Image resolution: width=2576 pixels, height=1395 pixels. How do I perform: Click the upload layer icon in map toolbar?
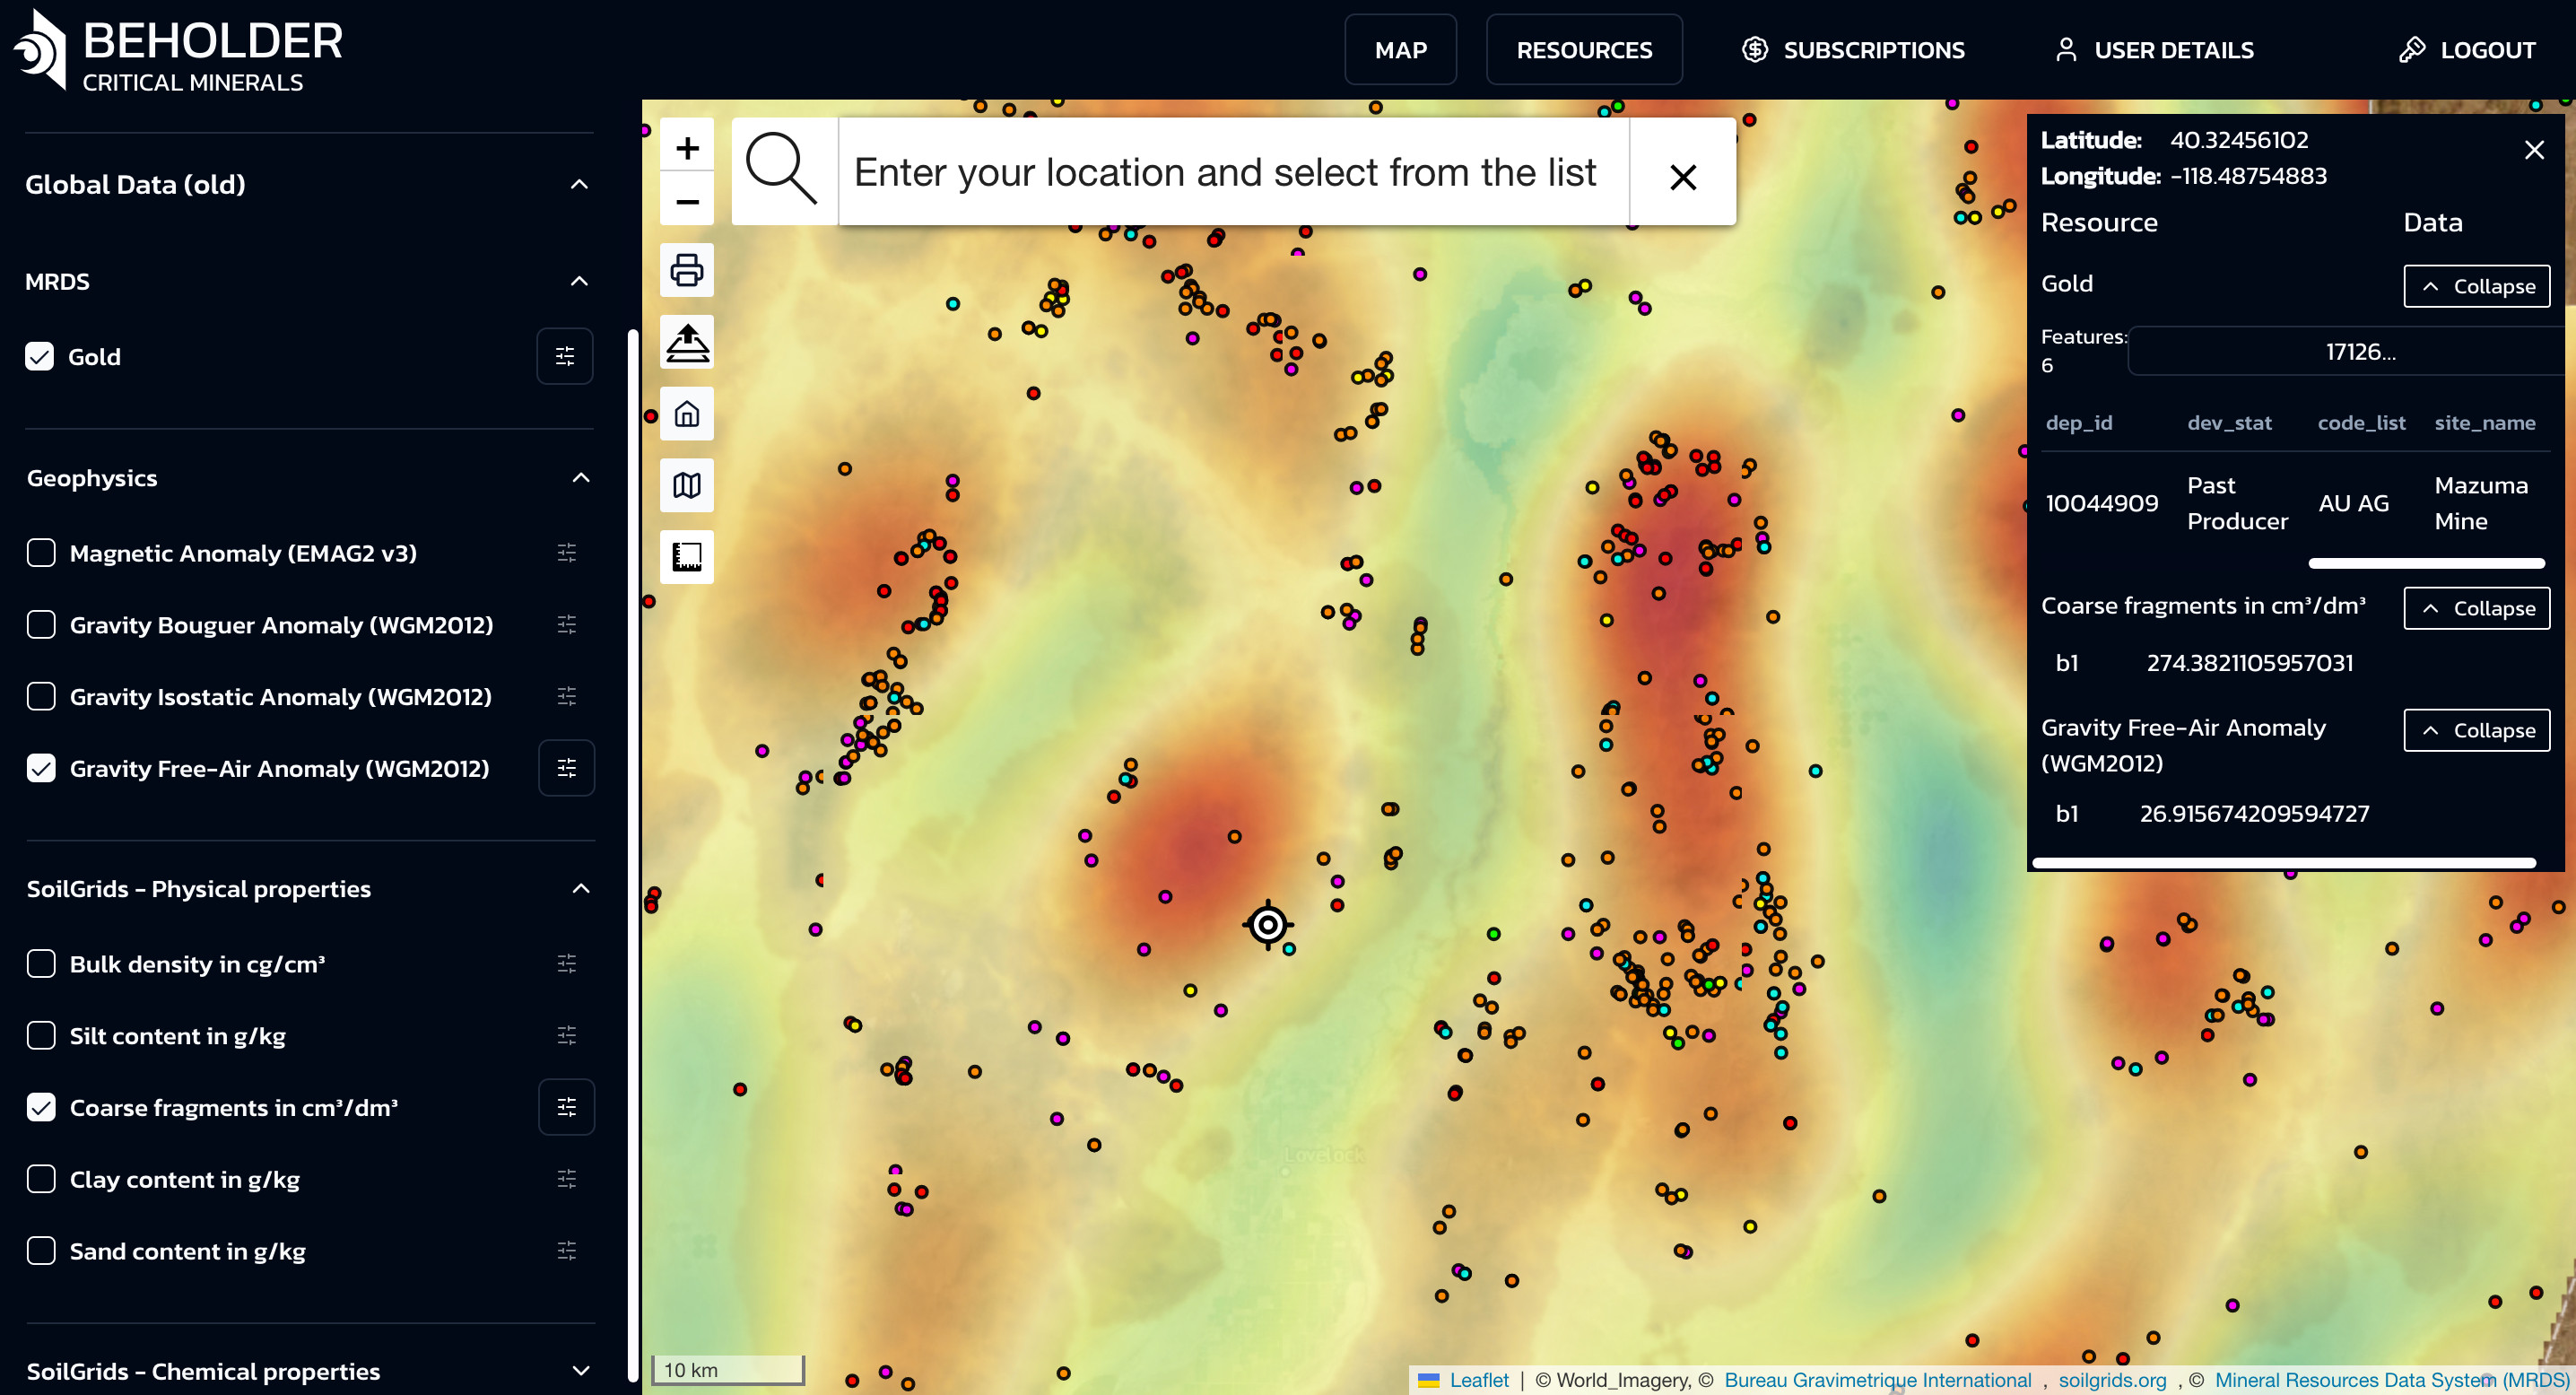tap(687, 342)
